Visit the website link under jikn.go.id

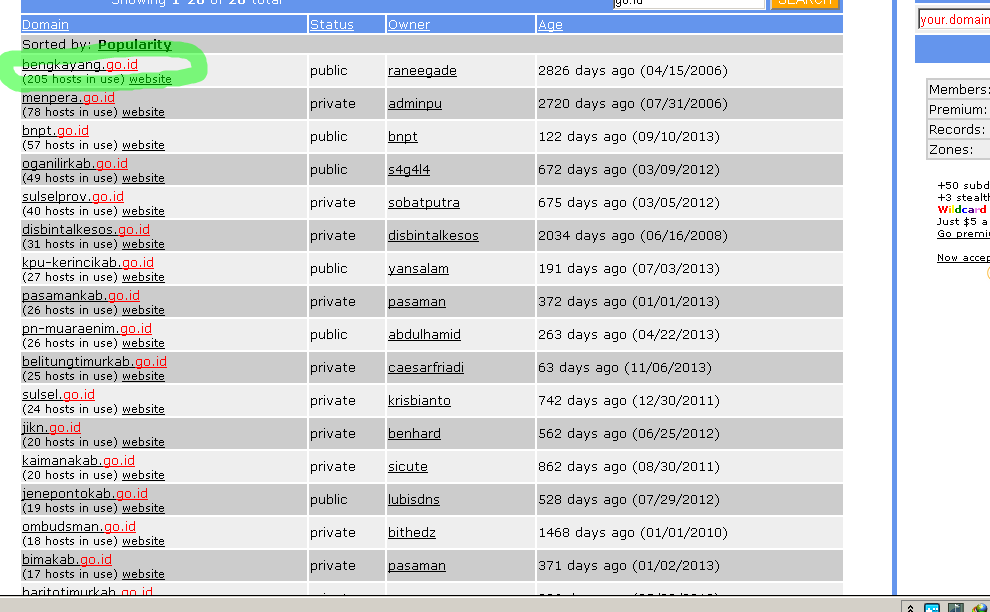(143, 441)
